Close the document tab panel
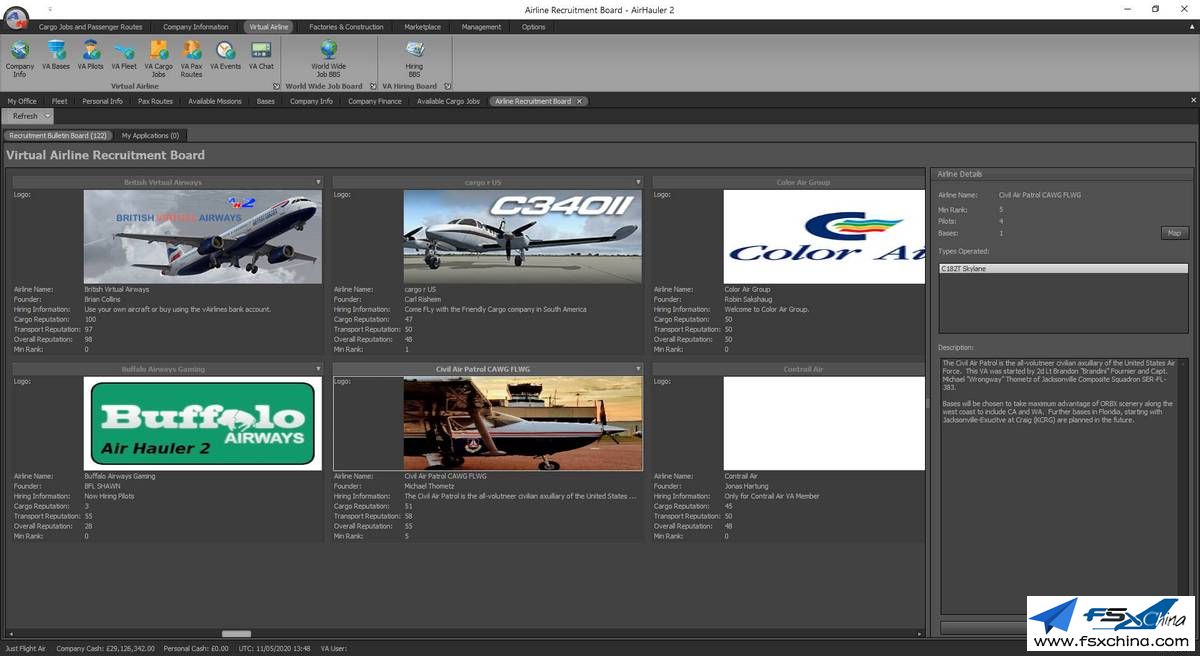 [1193, 100]
